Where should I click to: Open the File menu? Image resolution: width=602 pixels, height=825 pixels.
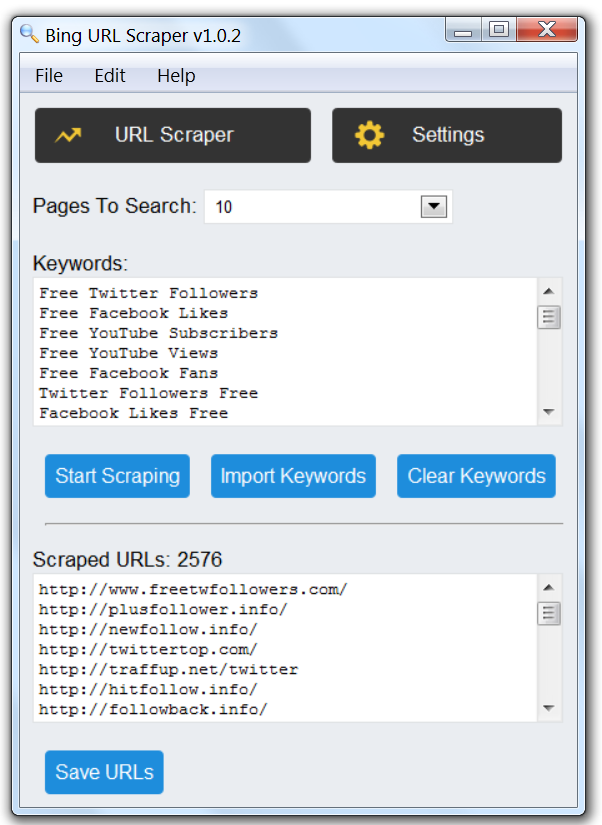(48, 76)
